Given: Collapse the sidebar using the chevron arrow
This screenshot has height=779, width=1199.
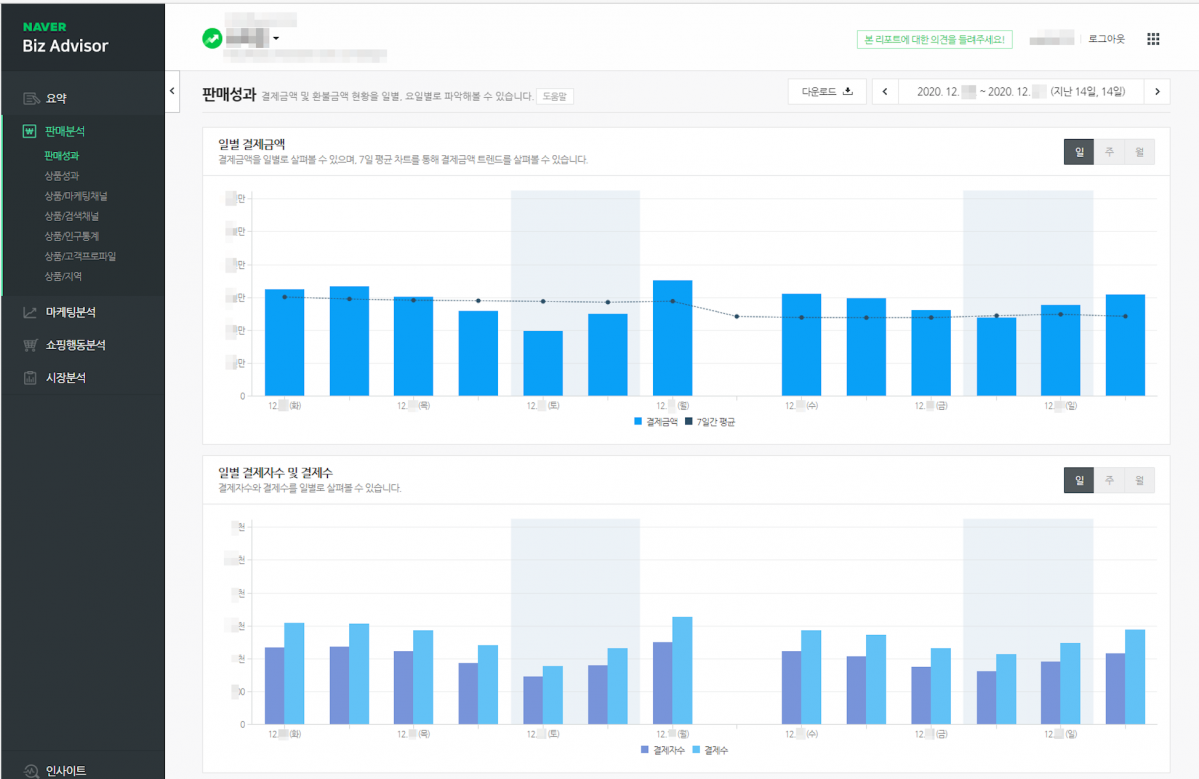Looking at the screenshot, I should point(171,90).
